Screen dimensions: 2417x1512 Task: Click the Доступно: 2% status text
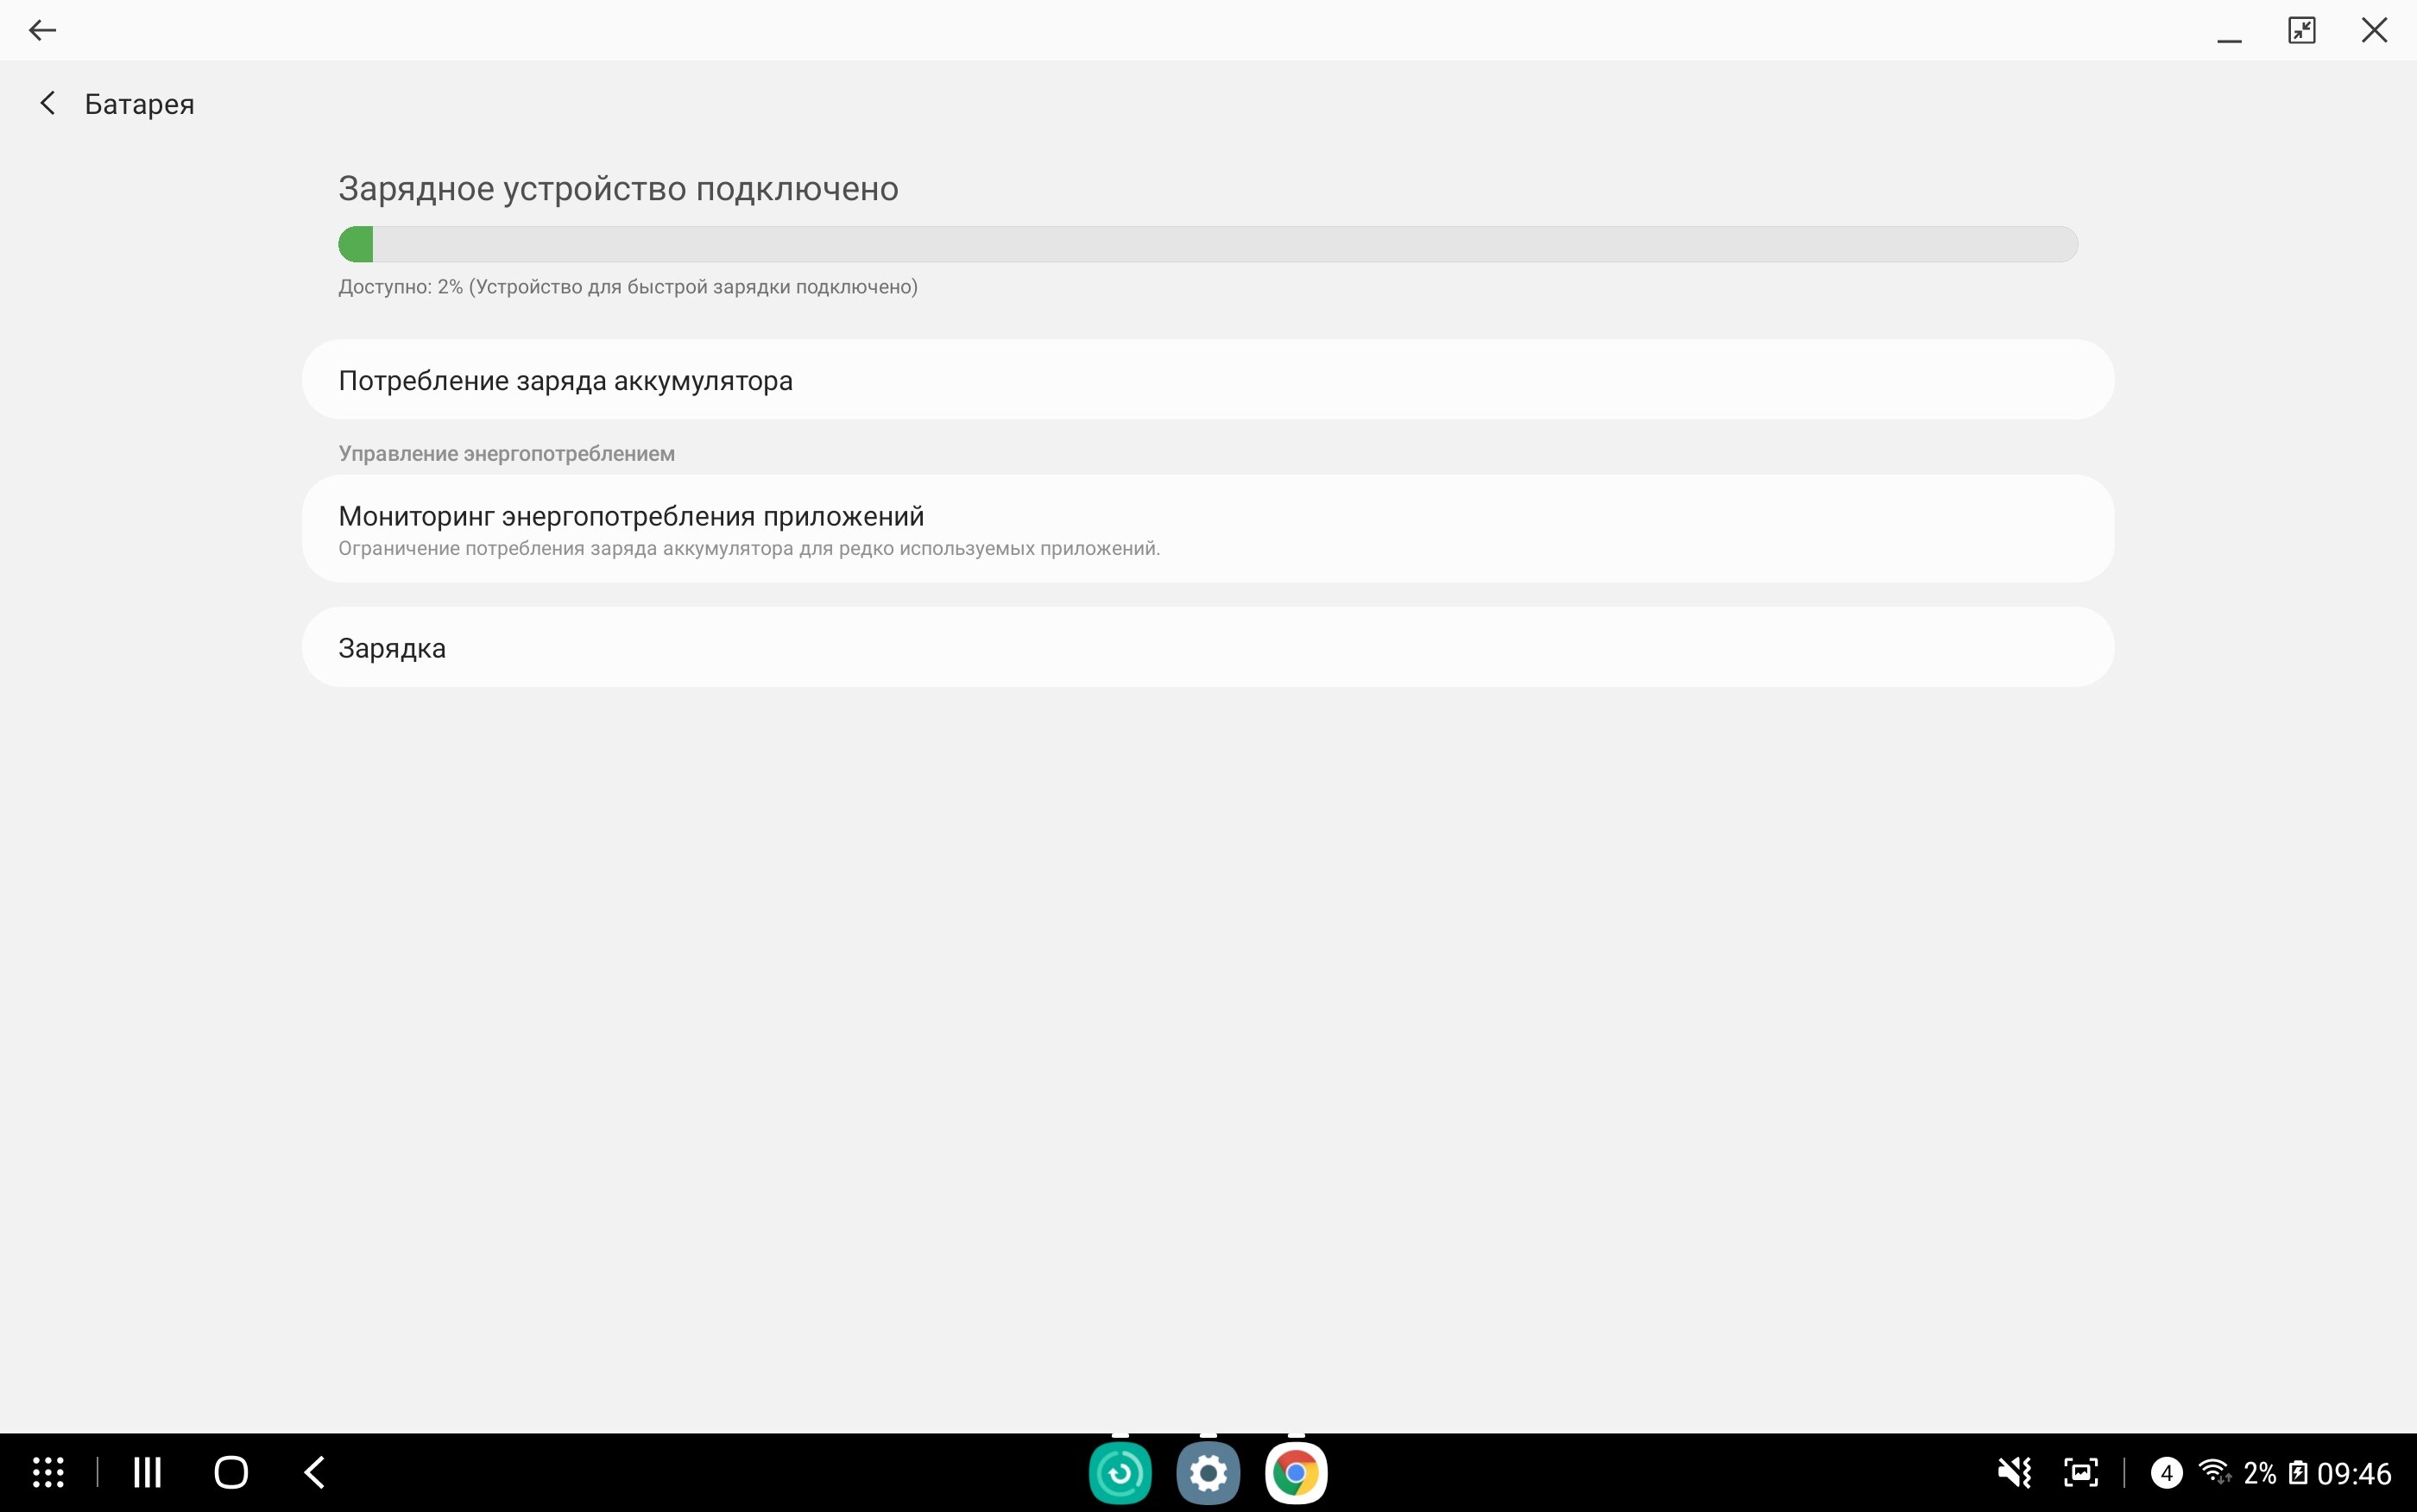point(628,287)
